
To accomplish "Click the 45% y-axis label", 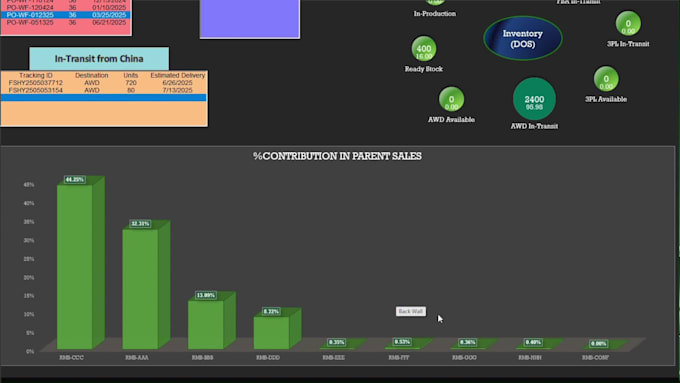I will [x=29, y=185].
